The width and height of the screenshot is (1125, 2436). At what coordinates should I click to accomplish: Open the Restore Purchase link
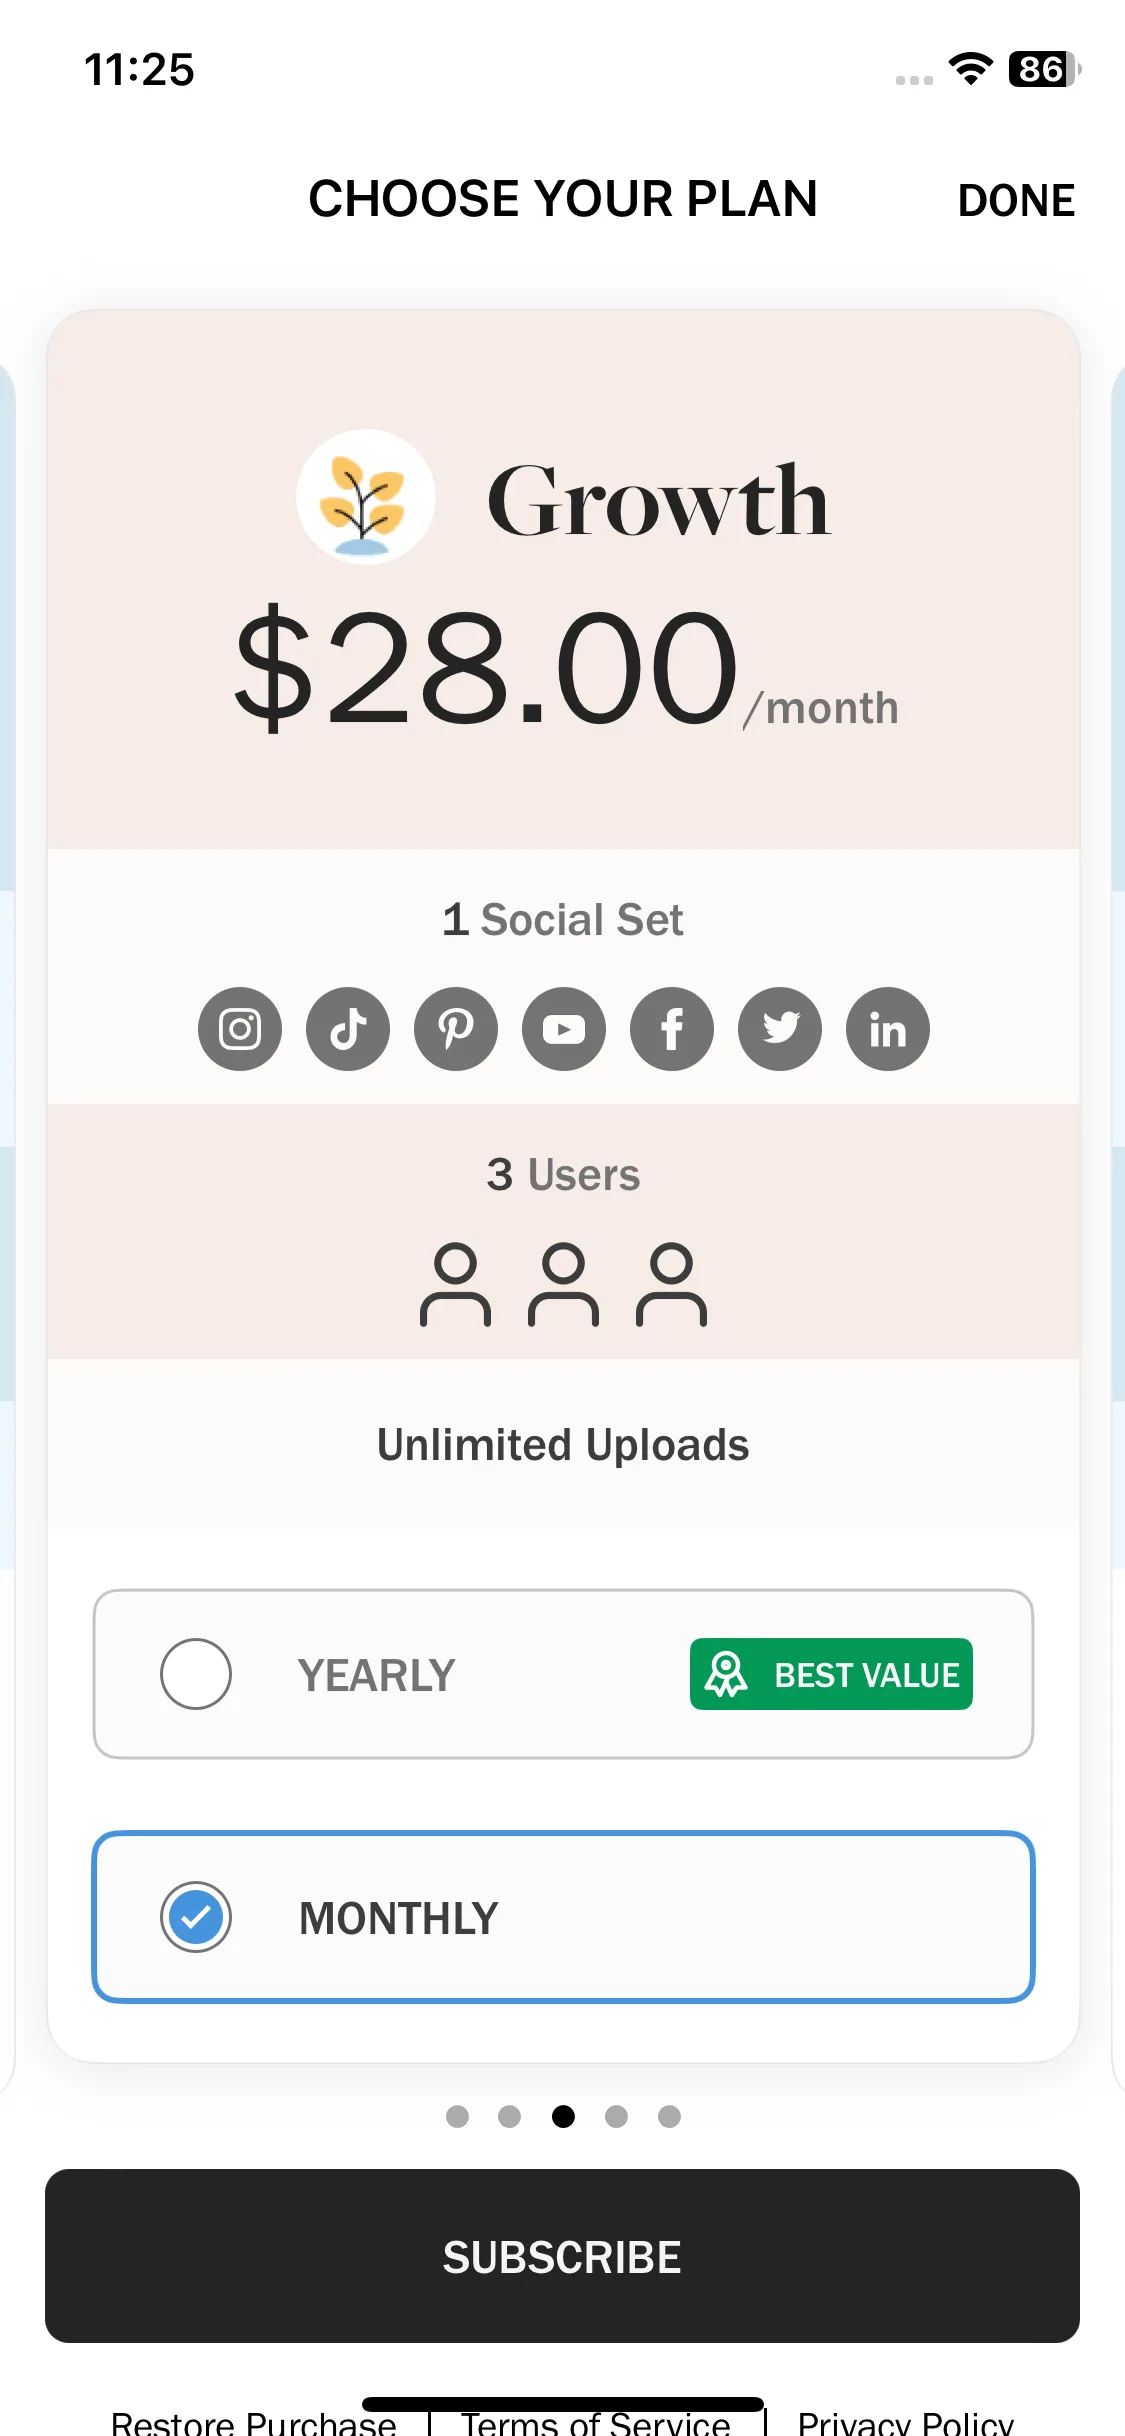tap(253, 2422)
